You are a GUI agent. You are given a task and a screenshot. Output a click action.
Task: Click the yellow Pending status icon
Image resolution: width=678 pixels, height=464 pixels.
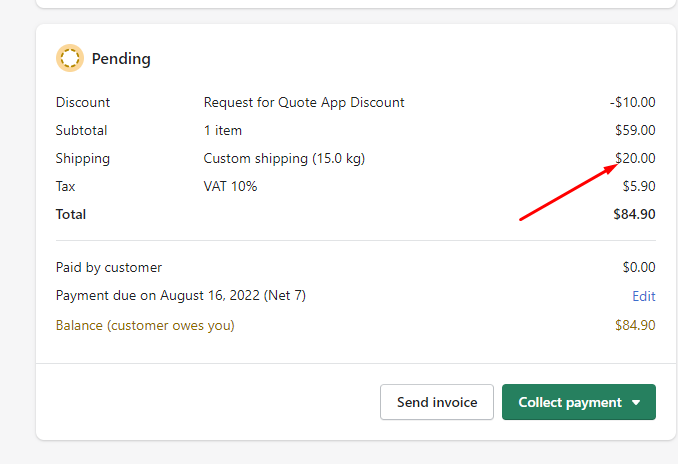click(x=69, y=59)
